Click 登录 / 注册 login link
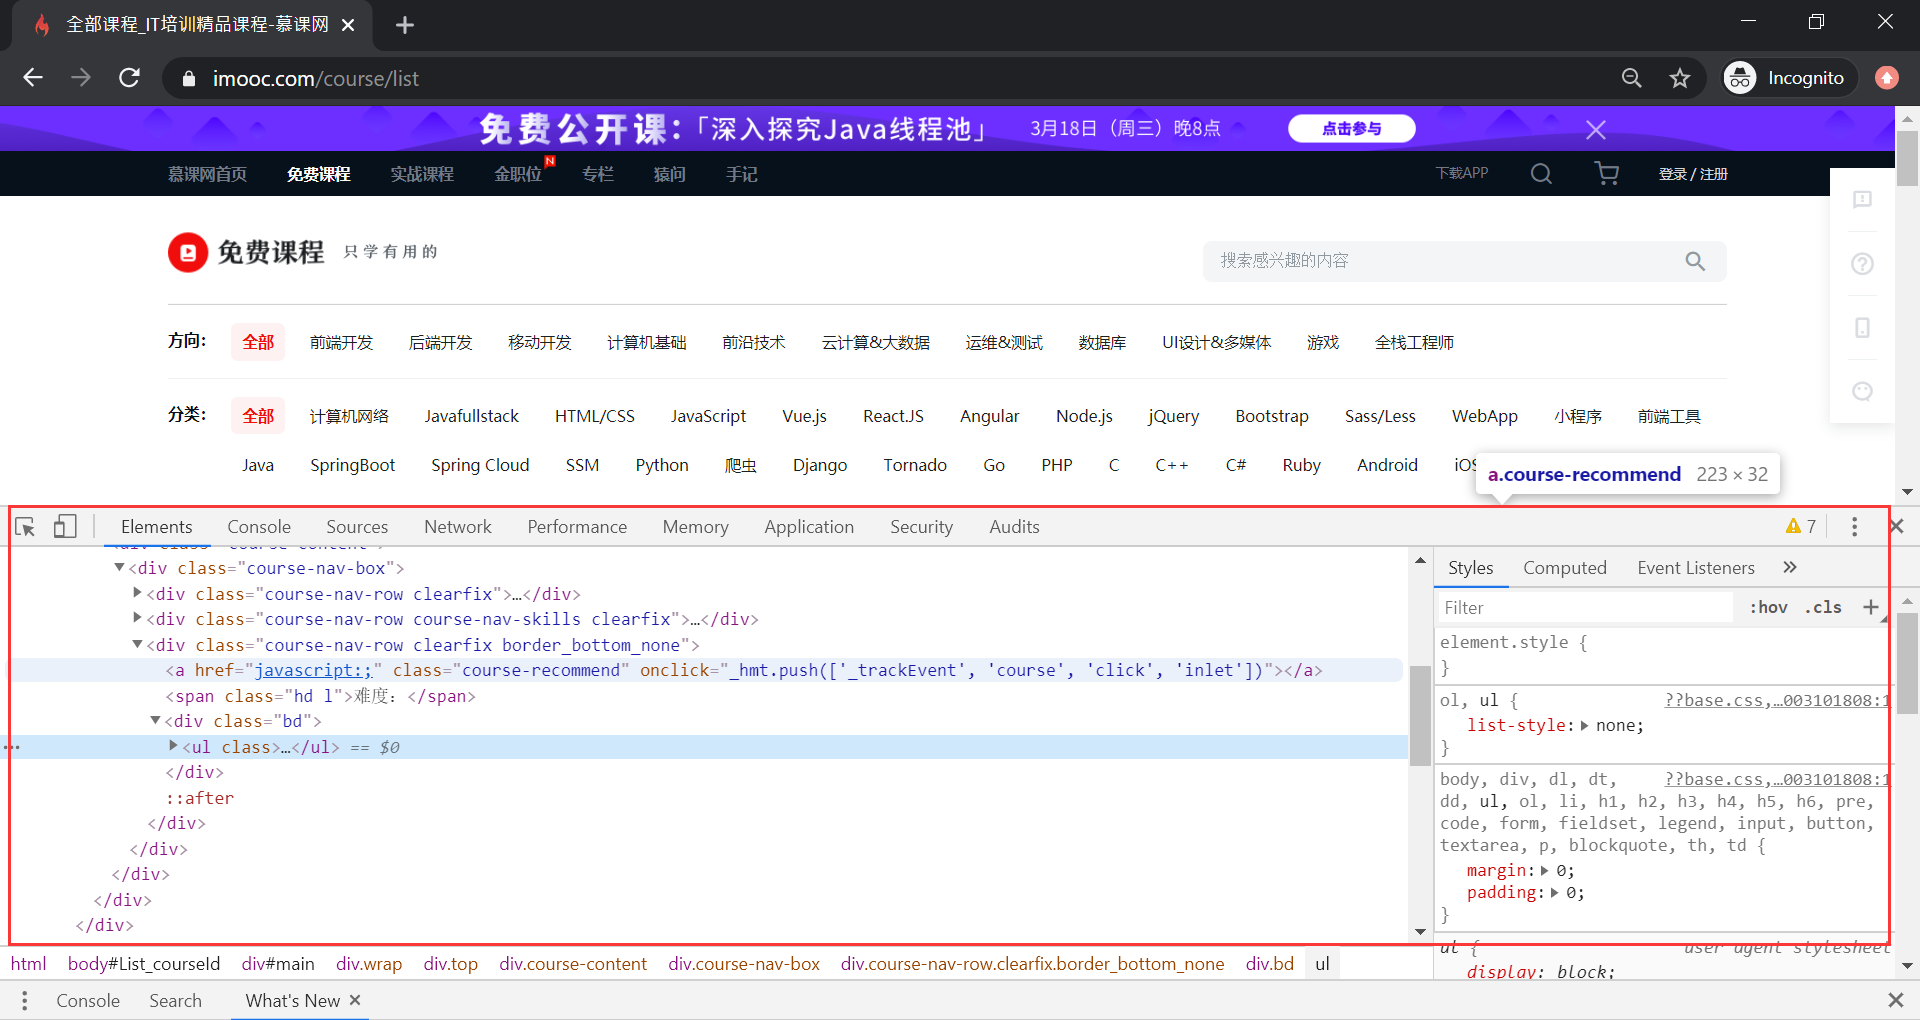Viewport: 1920px width, 1020px height. tap(1693, 174)
